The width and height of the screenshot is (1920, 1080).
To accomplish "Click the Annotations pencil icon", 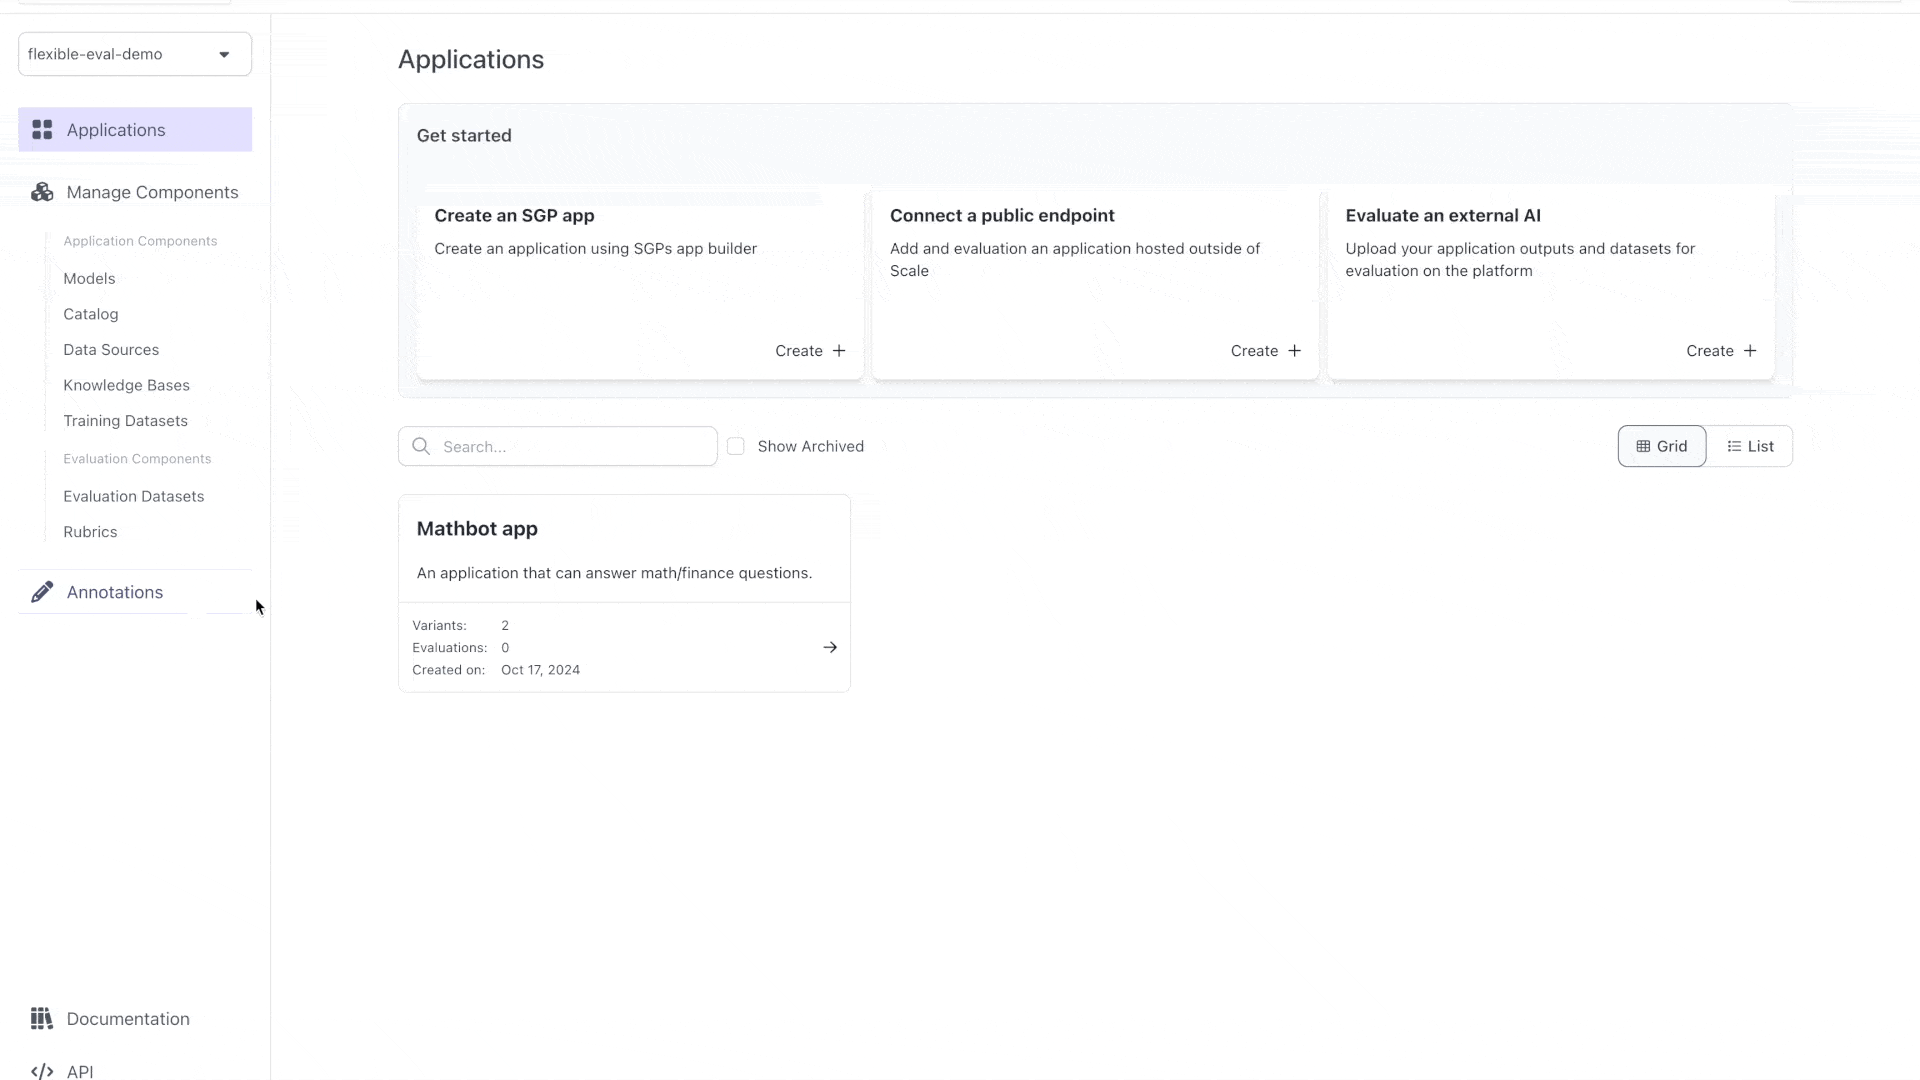I will [x=42, y=592].
